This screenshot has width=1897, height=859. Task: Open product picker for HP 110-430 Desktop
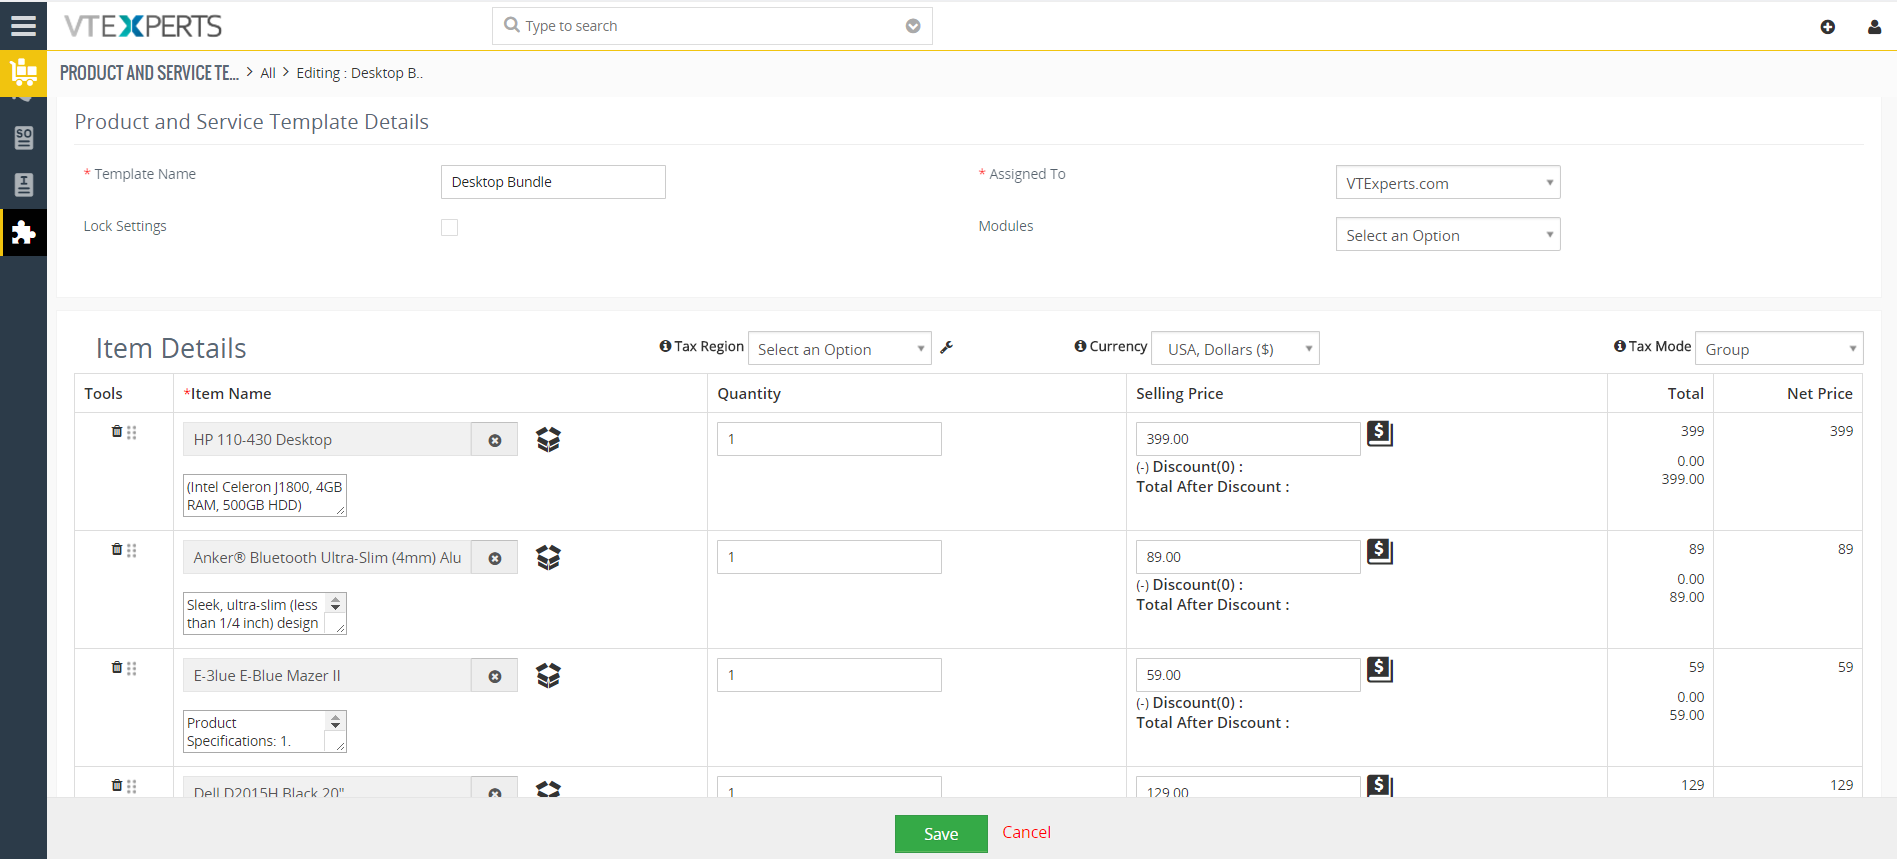click(x=548, y=439)
